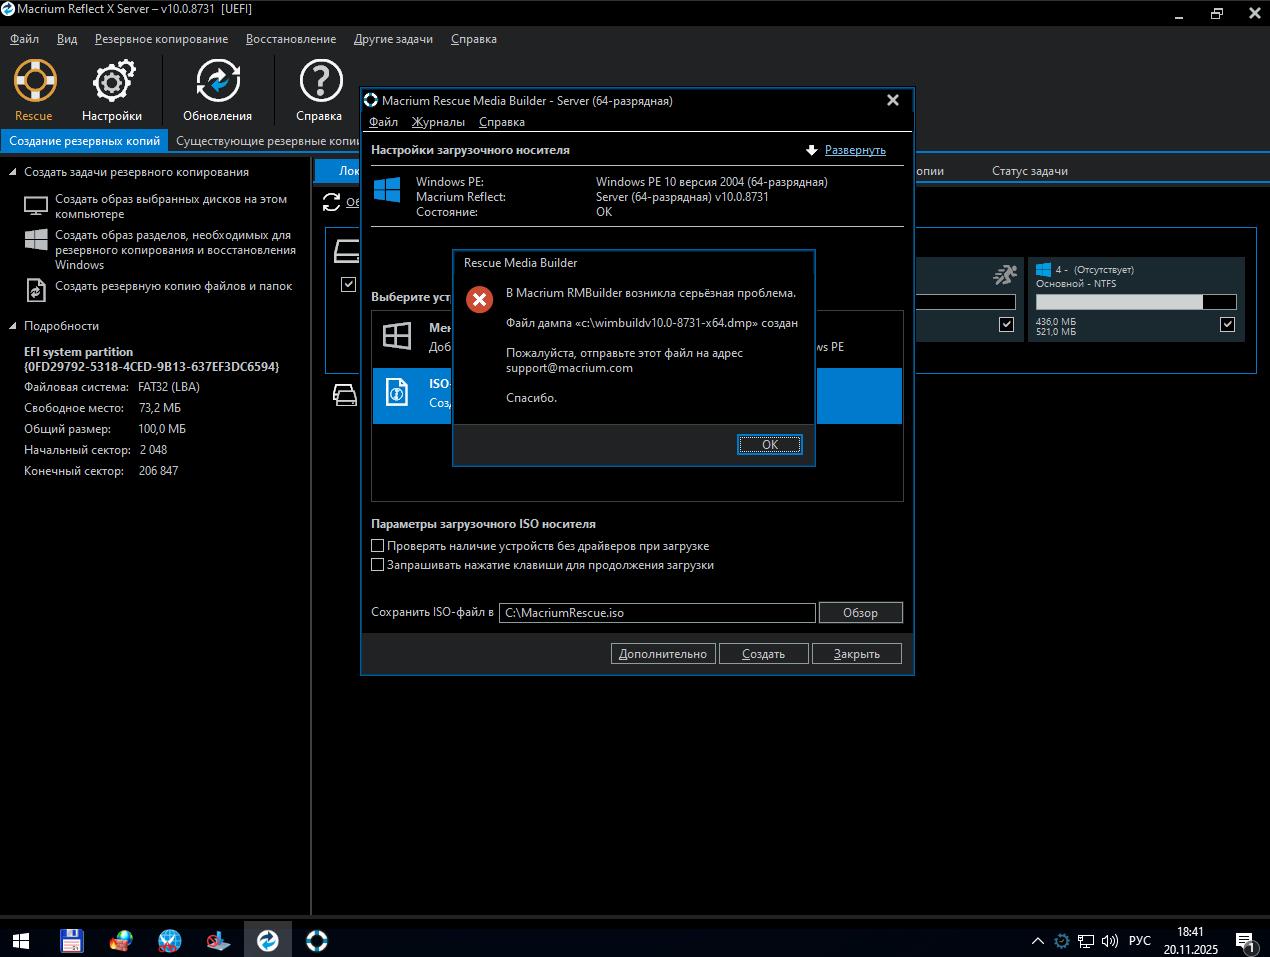
Task: Open Журналы menu in Rescue Media Builder
Action: [438, 122]
